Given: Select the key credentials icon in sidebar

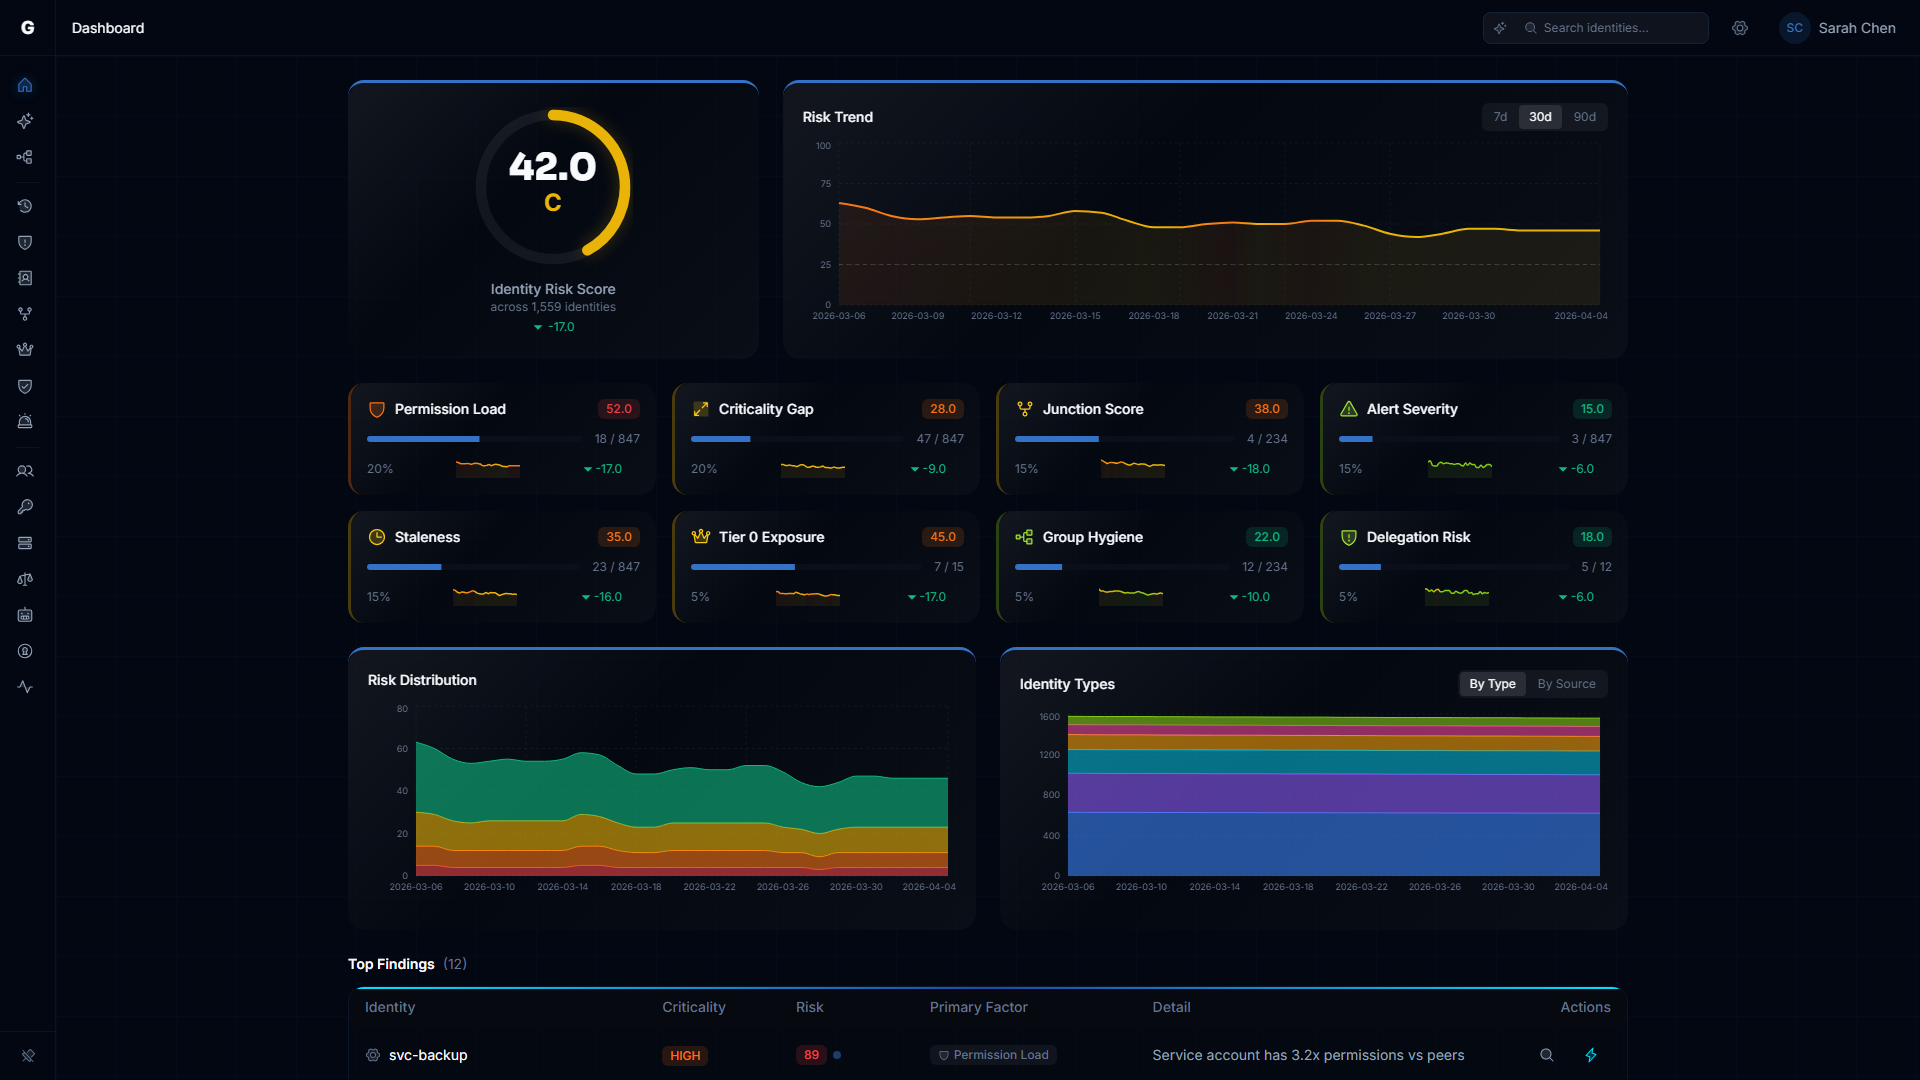Looking at the screenshot, I should tap(25, 506).
